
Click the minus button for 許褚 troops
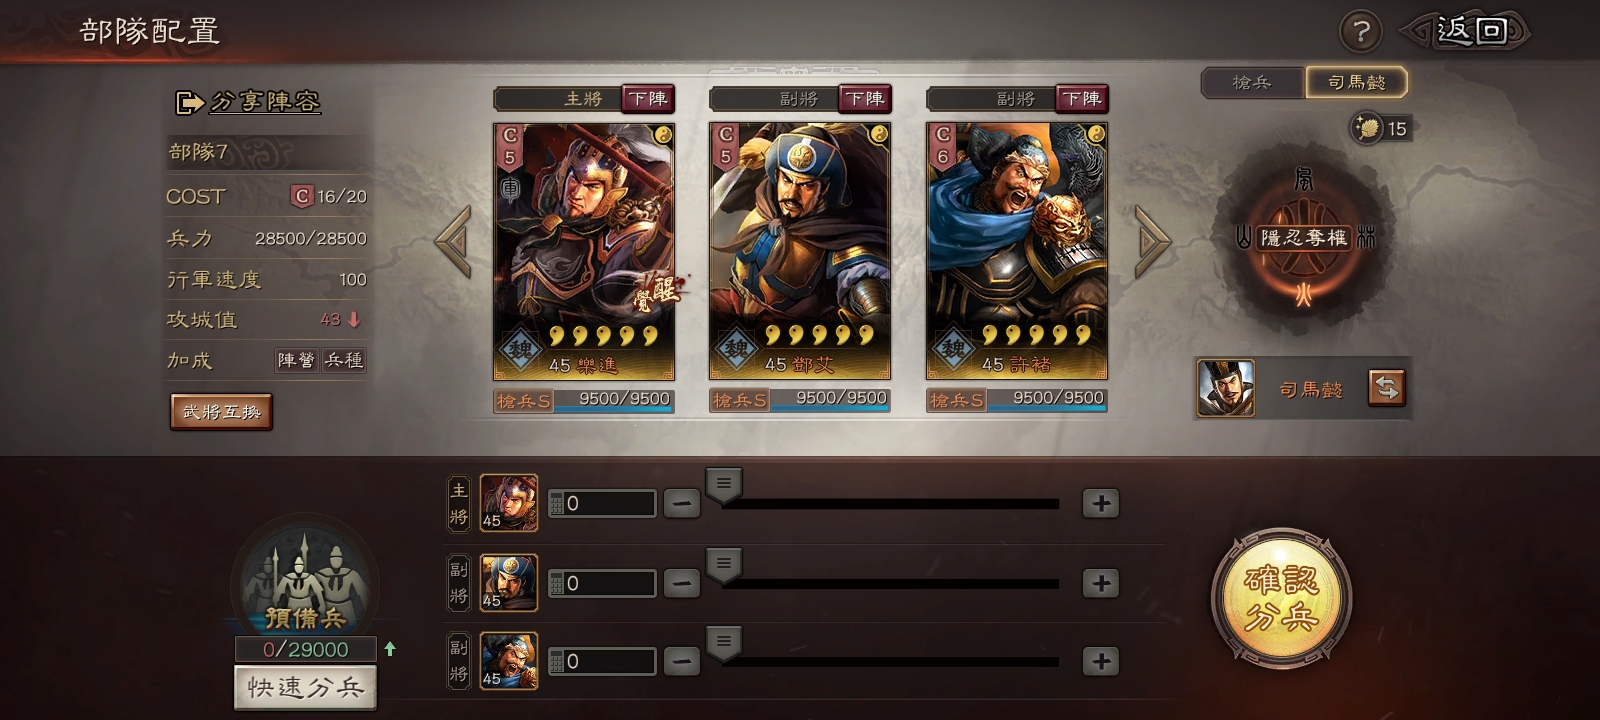pyautogui.click(x=682, y=661)
